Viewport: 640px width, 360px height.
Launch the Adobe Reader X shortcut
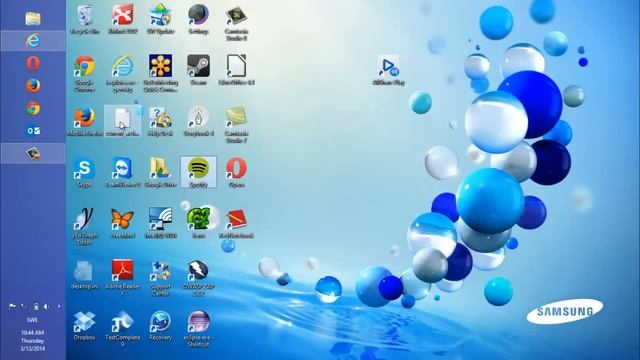tap(122, 278)
